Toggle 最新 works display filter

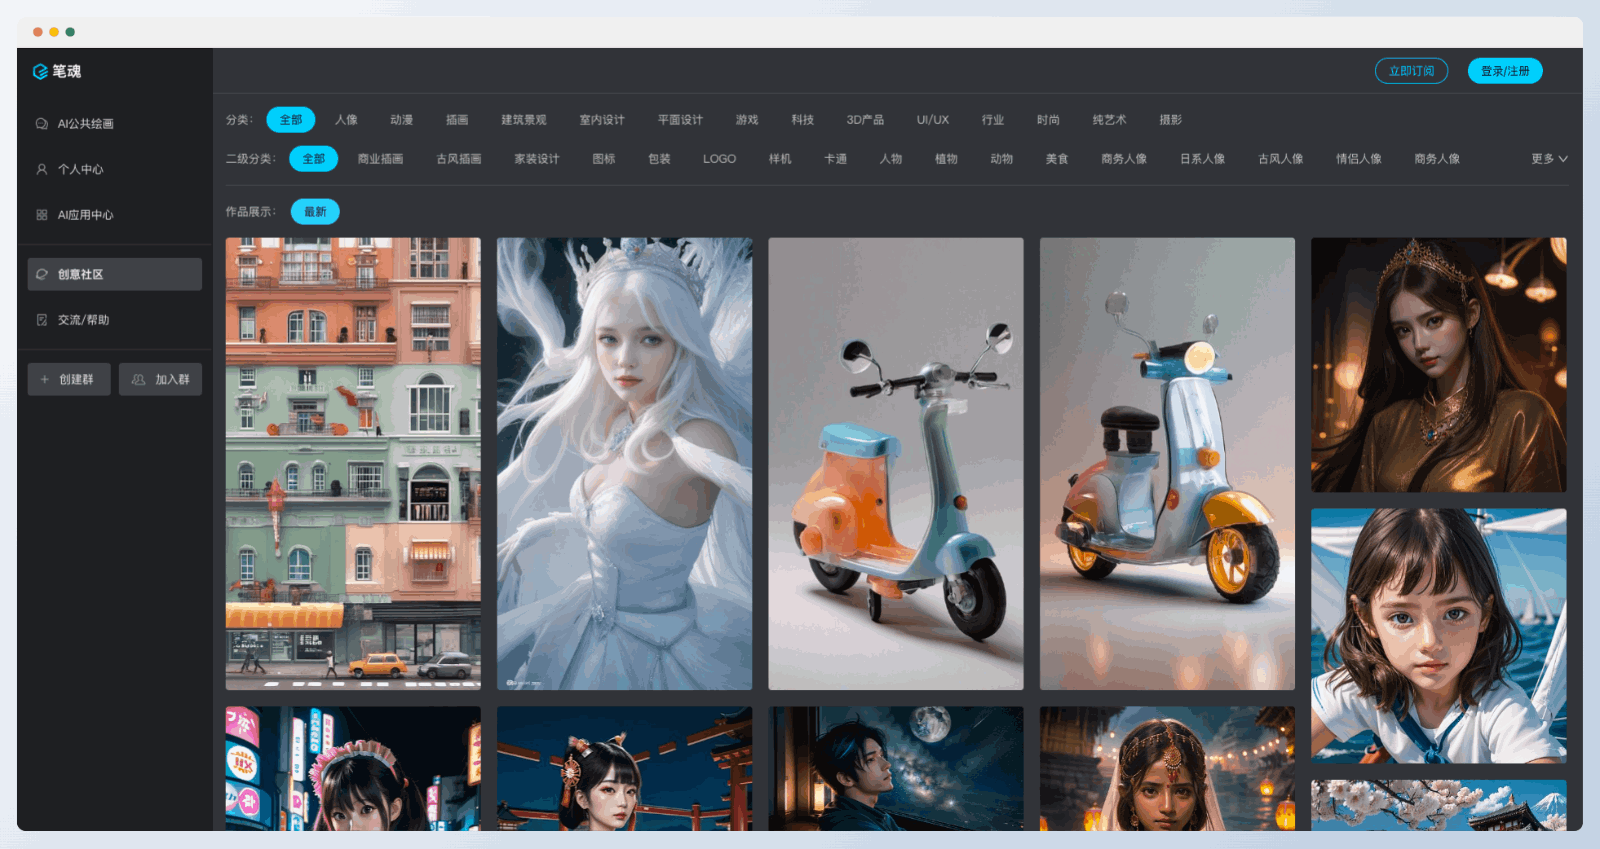pos(315,212)
